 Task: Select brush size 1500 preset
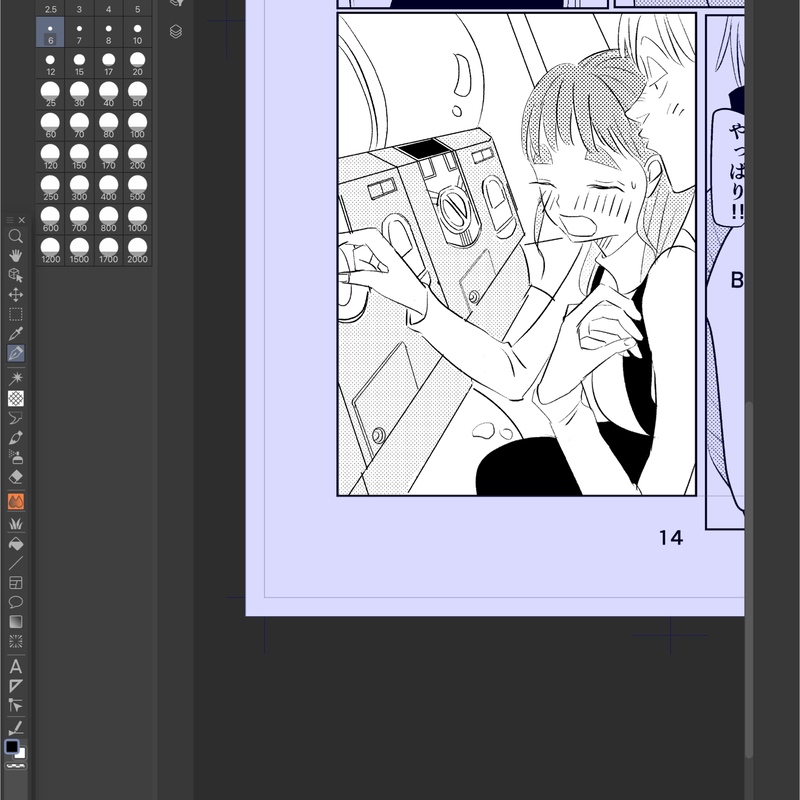79,250
